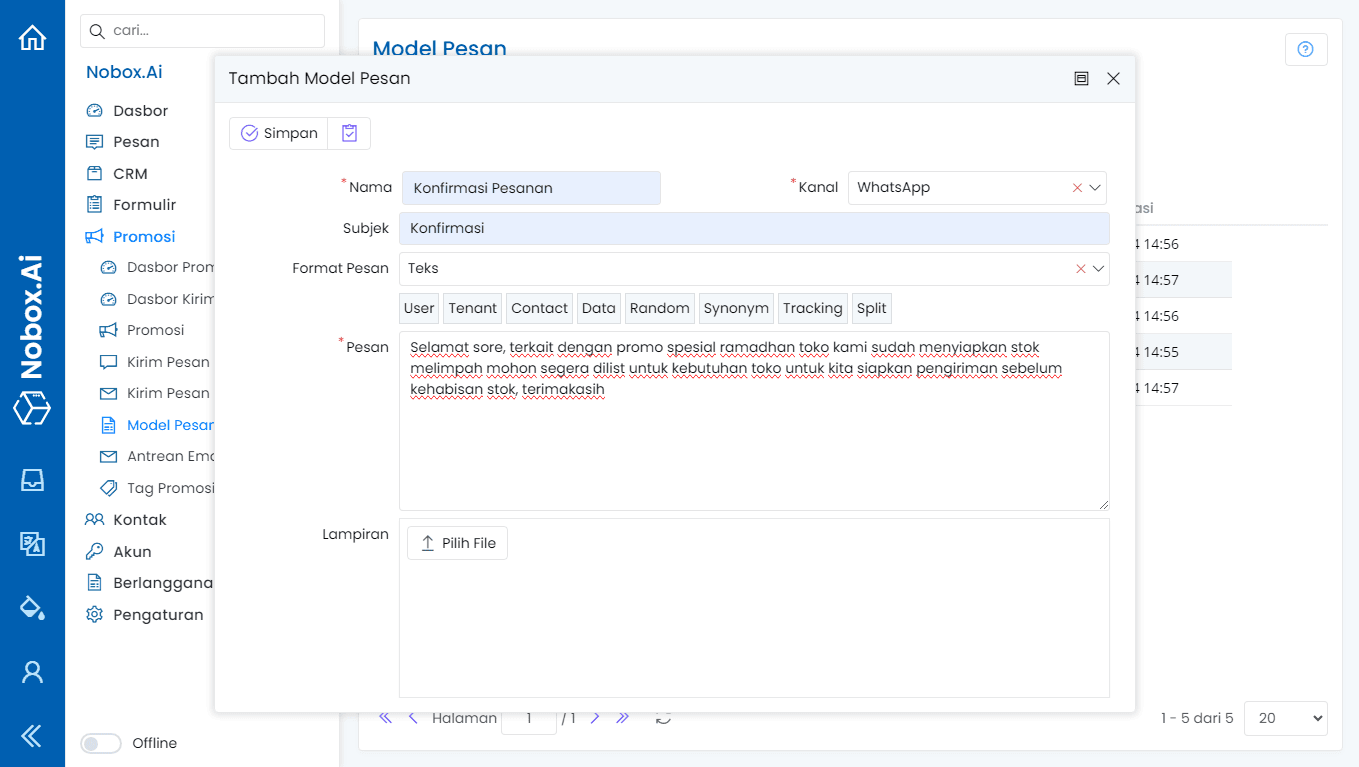
Task: Insert the Tracking tag button
Action: pos(812,308)
